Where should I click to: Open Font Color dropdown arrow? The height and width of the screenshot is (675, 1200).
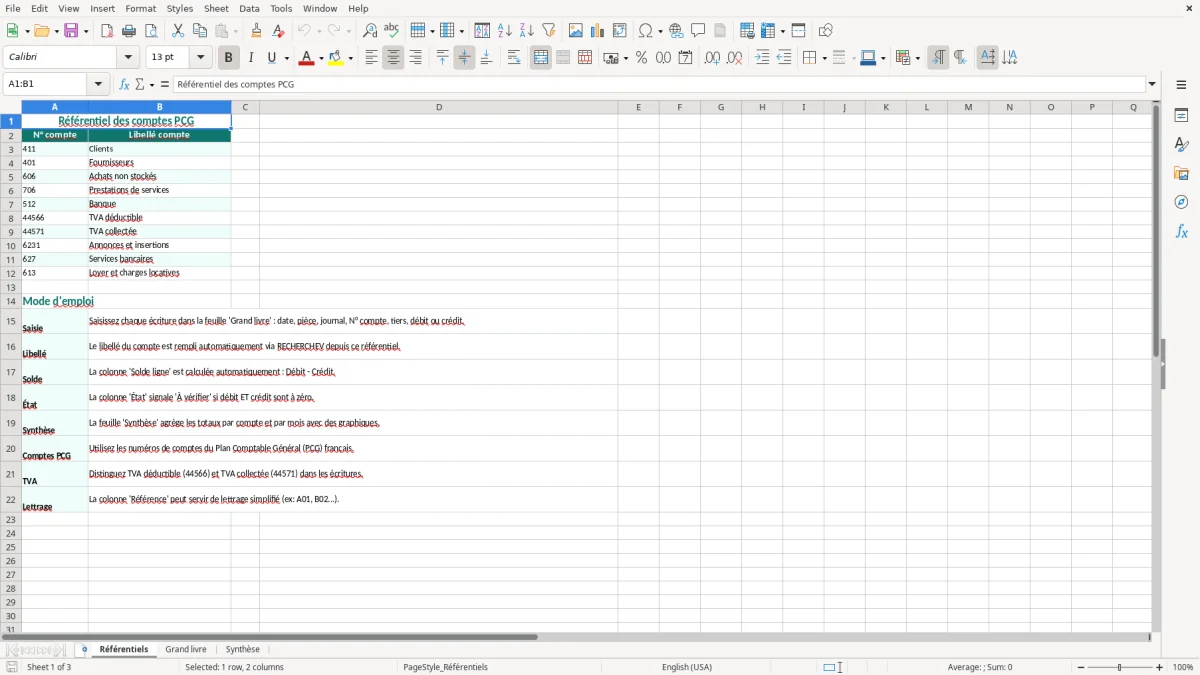(321, 58)
